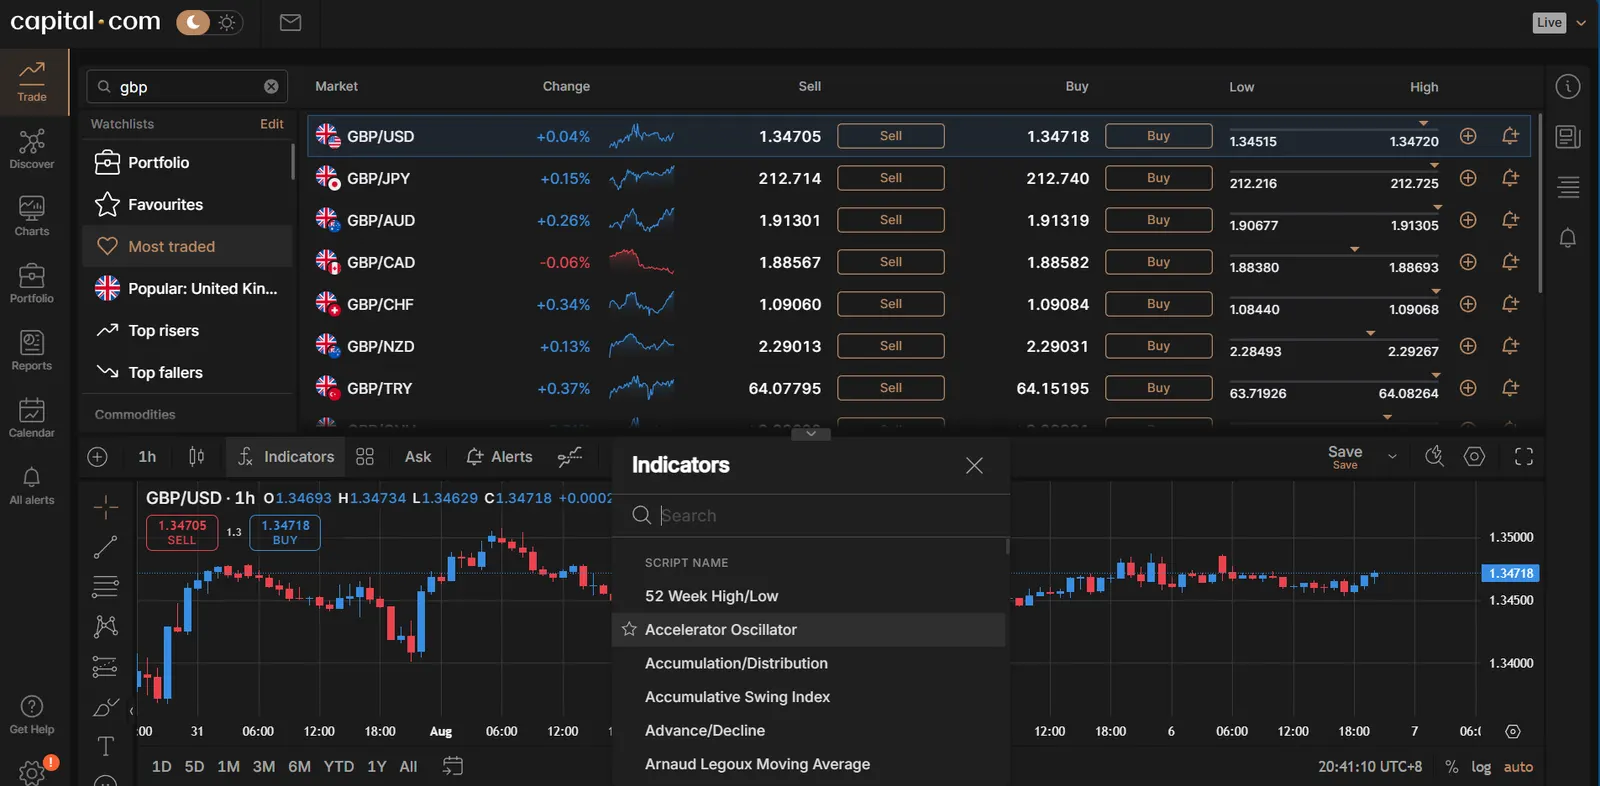Open chart settings hexagon icon

pyautogui.click(x=1474, y=457)
